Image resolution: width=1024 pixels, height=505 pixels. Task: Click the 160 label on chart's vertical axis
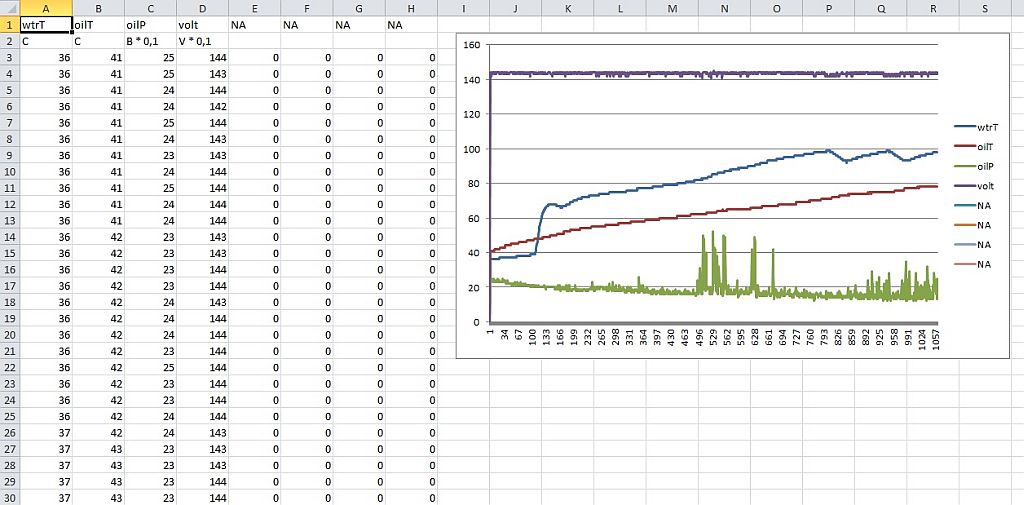[x=473, y=45]
